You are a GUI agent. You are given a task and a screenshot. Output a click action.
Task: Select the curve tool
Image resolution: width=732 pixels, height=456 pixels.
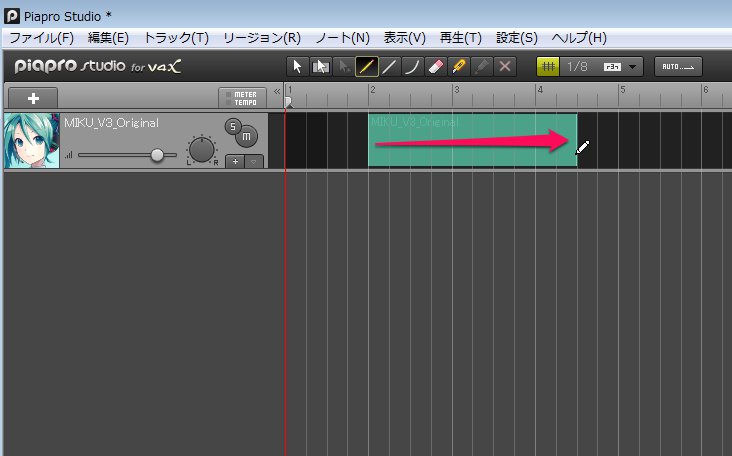pyautogui.click(x=412, y=67)
